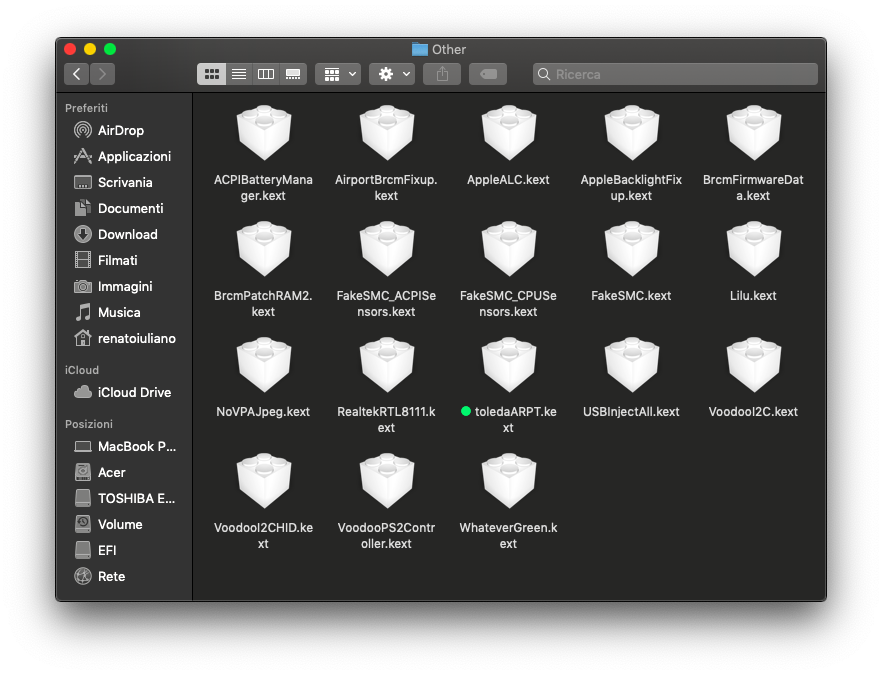Switch to column view mode
Viewport: 882px width, 675px height.
point(266,74)
